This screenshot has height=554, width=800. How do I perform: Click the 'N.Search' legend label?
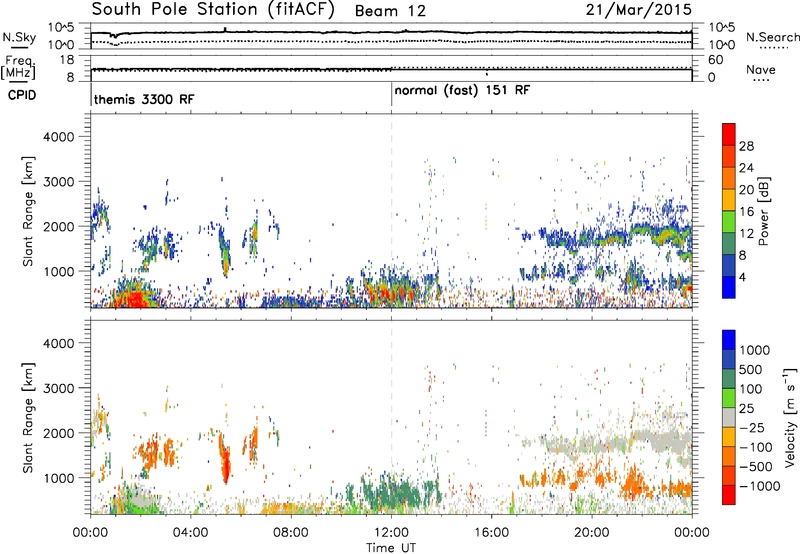(773, 37)
